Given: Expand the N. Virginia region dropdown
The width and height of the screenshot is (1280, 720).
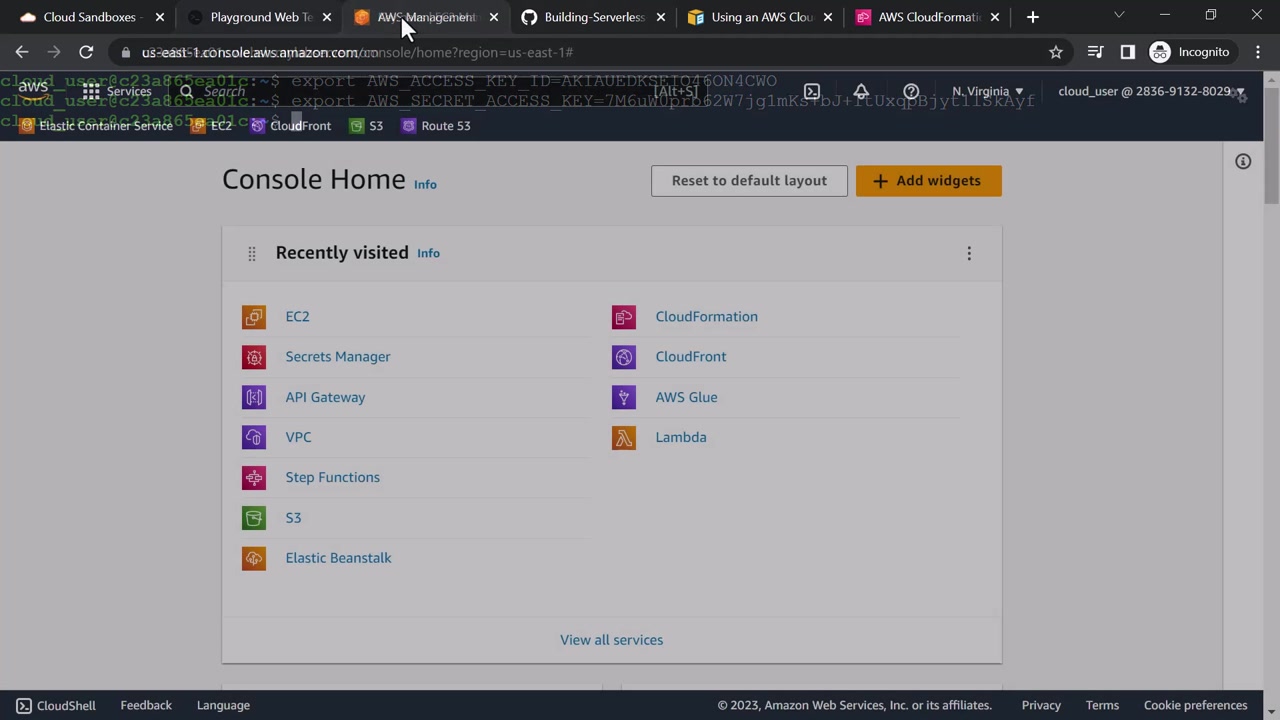Looking at the screenshot, I should pos(988,91).
